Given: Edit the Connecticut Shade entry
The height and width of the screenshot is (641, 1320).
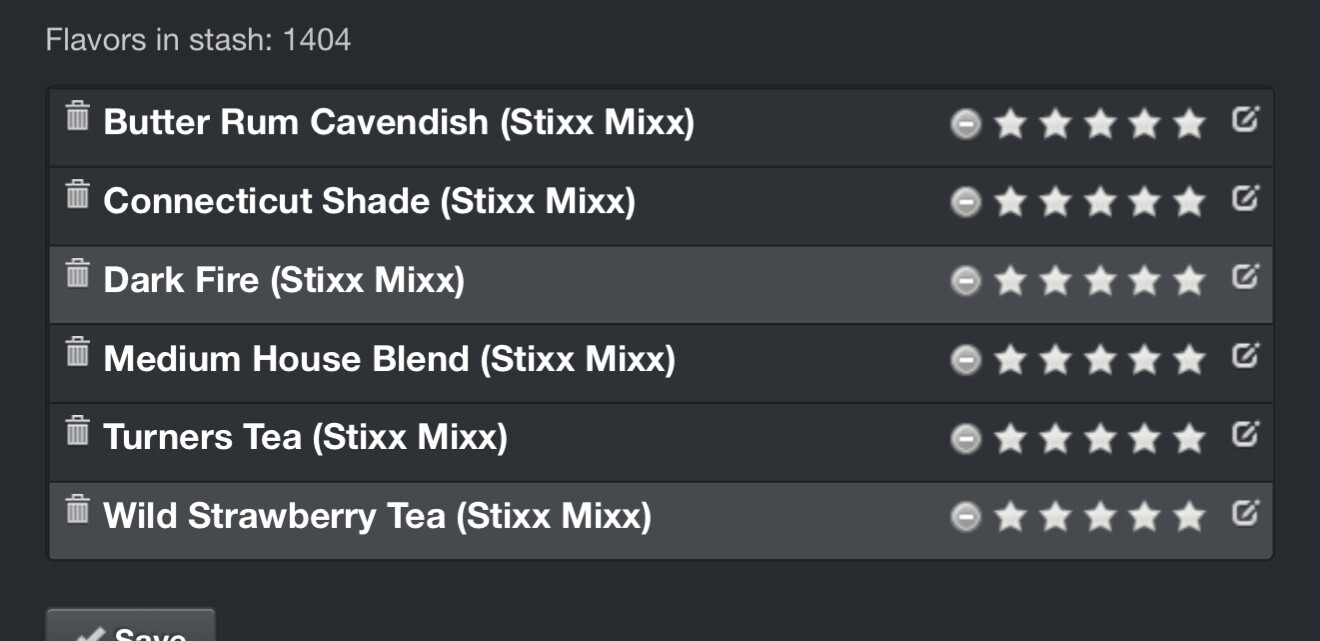Looking at the screenshot, I should point(1244,198).
